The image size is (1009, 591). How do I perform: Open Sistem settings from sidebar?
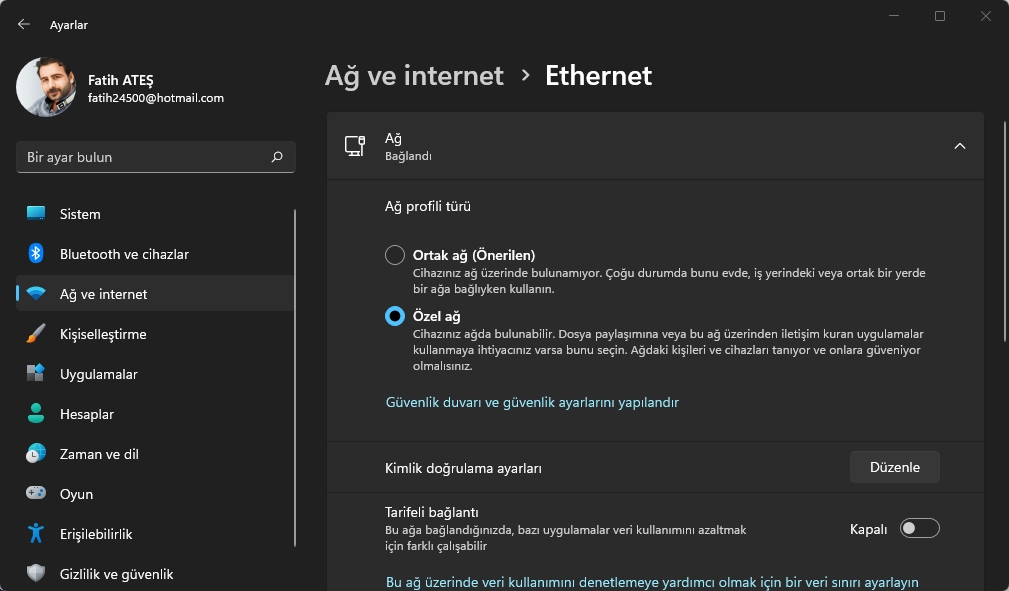point(80,214)
